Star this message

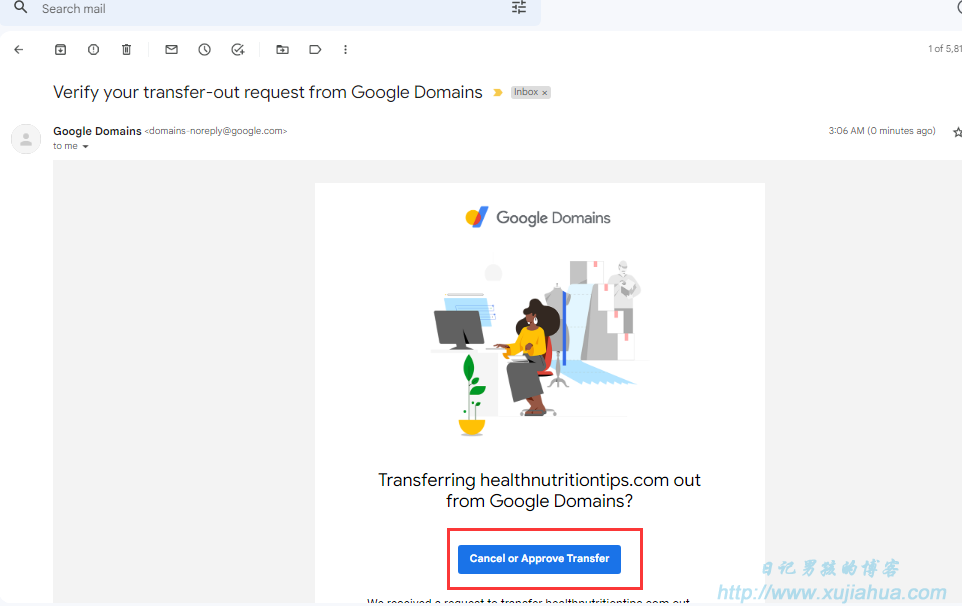pos(956,132)
